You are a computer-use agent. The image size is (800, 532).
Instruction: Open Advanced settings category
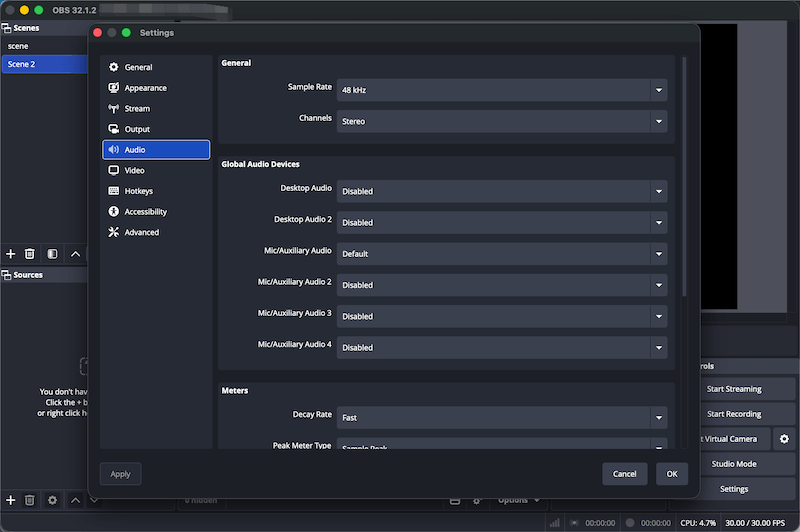[156, 232]
